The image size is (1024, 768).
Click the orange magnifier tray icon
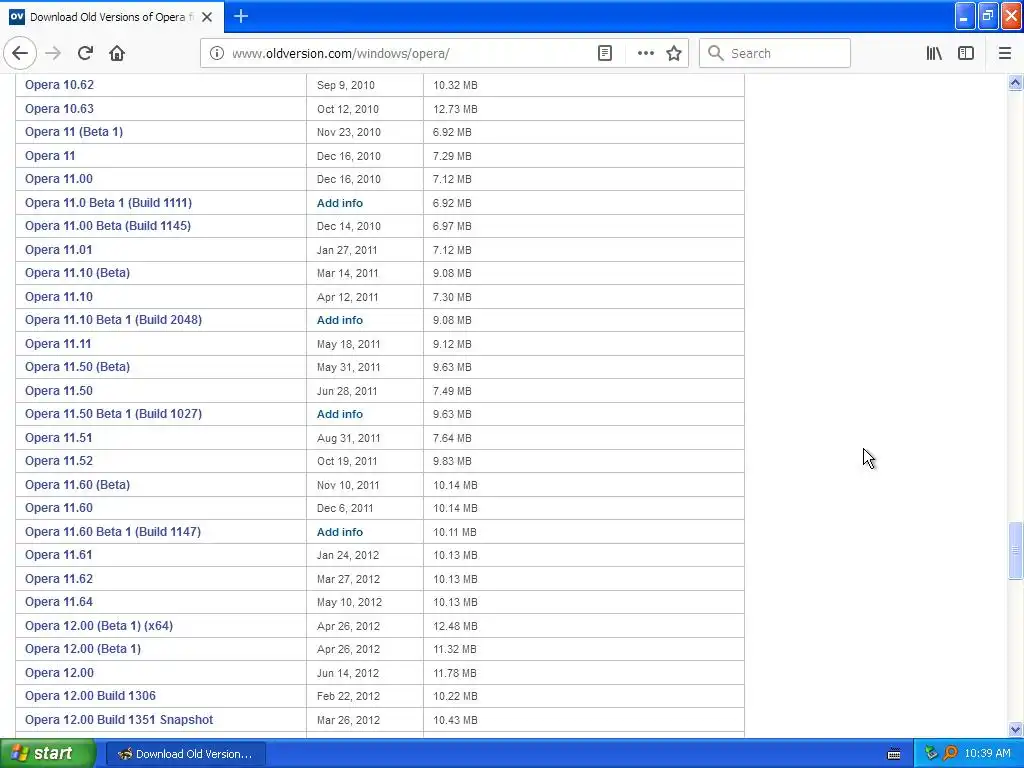(950, 754)
